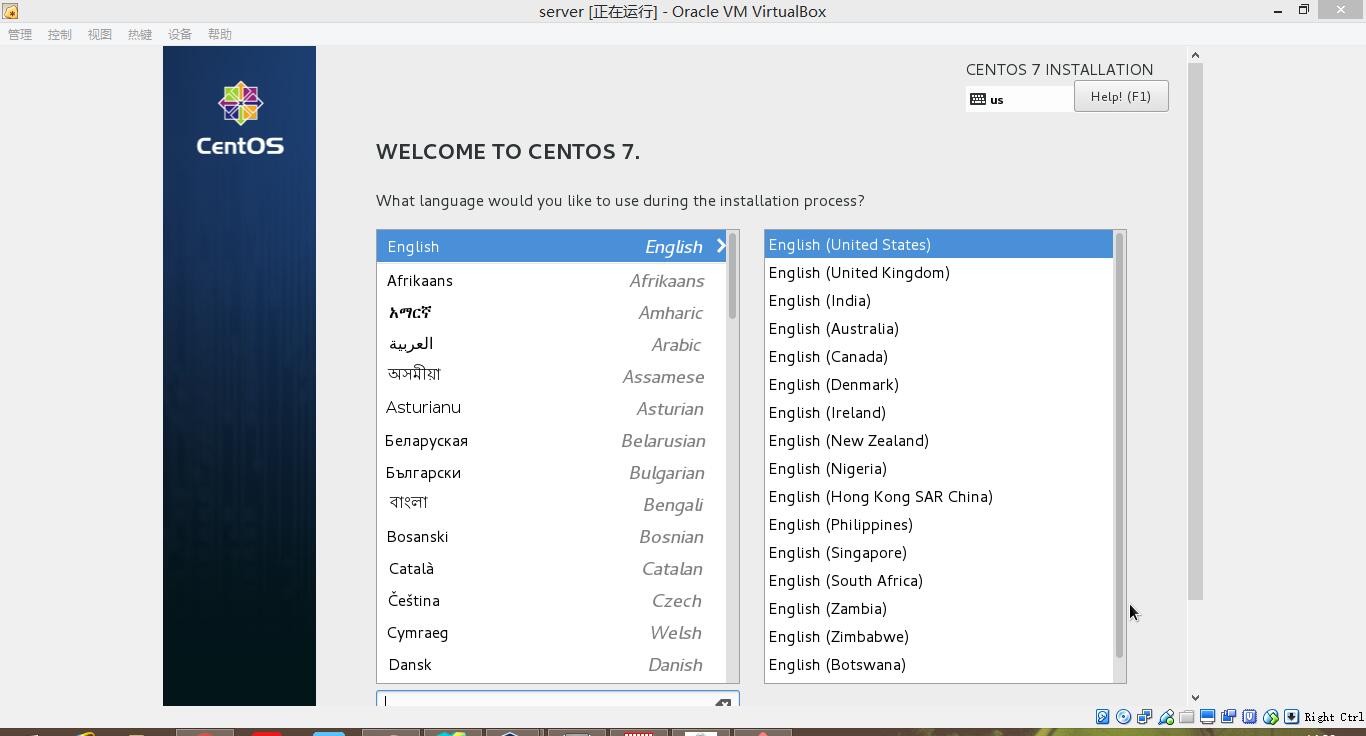Open the network adapters status icon

click(1144, 716)
